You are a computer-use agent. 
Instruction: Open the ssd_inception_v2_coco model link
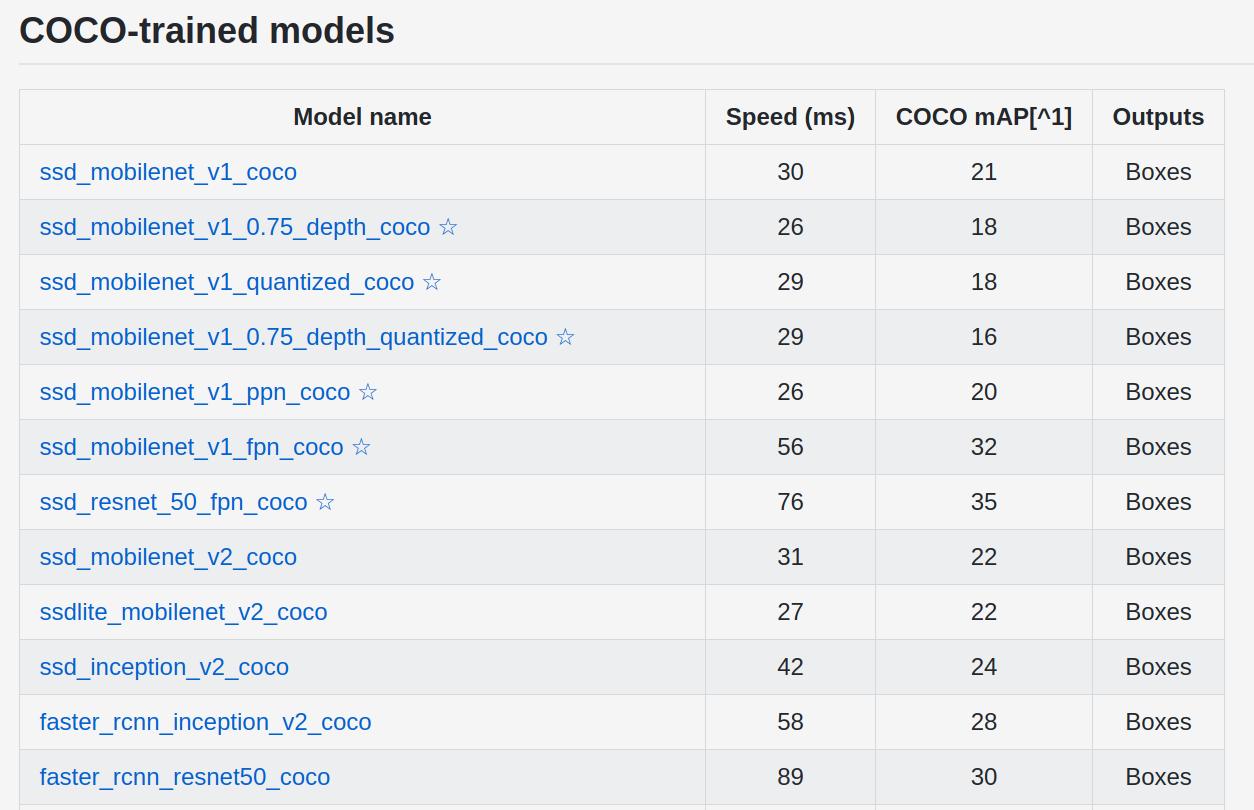click(x=164, y=667)
